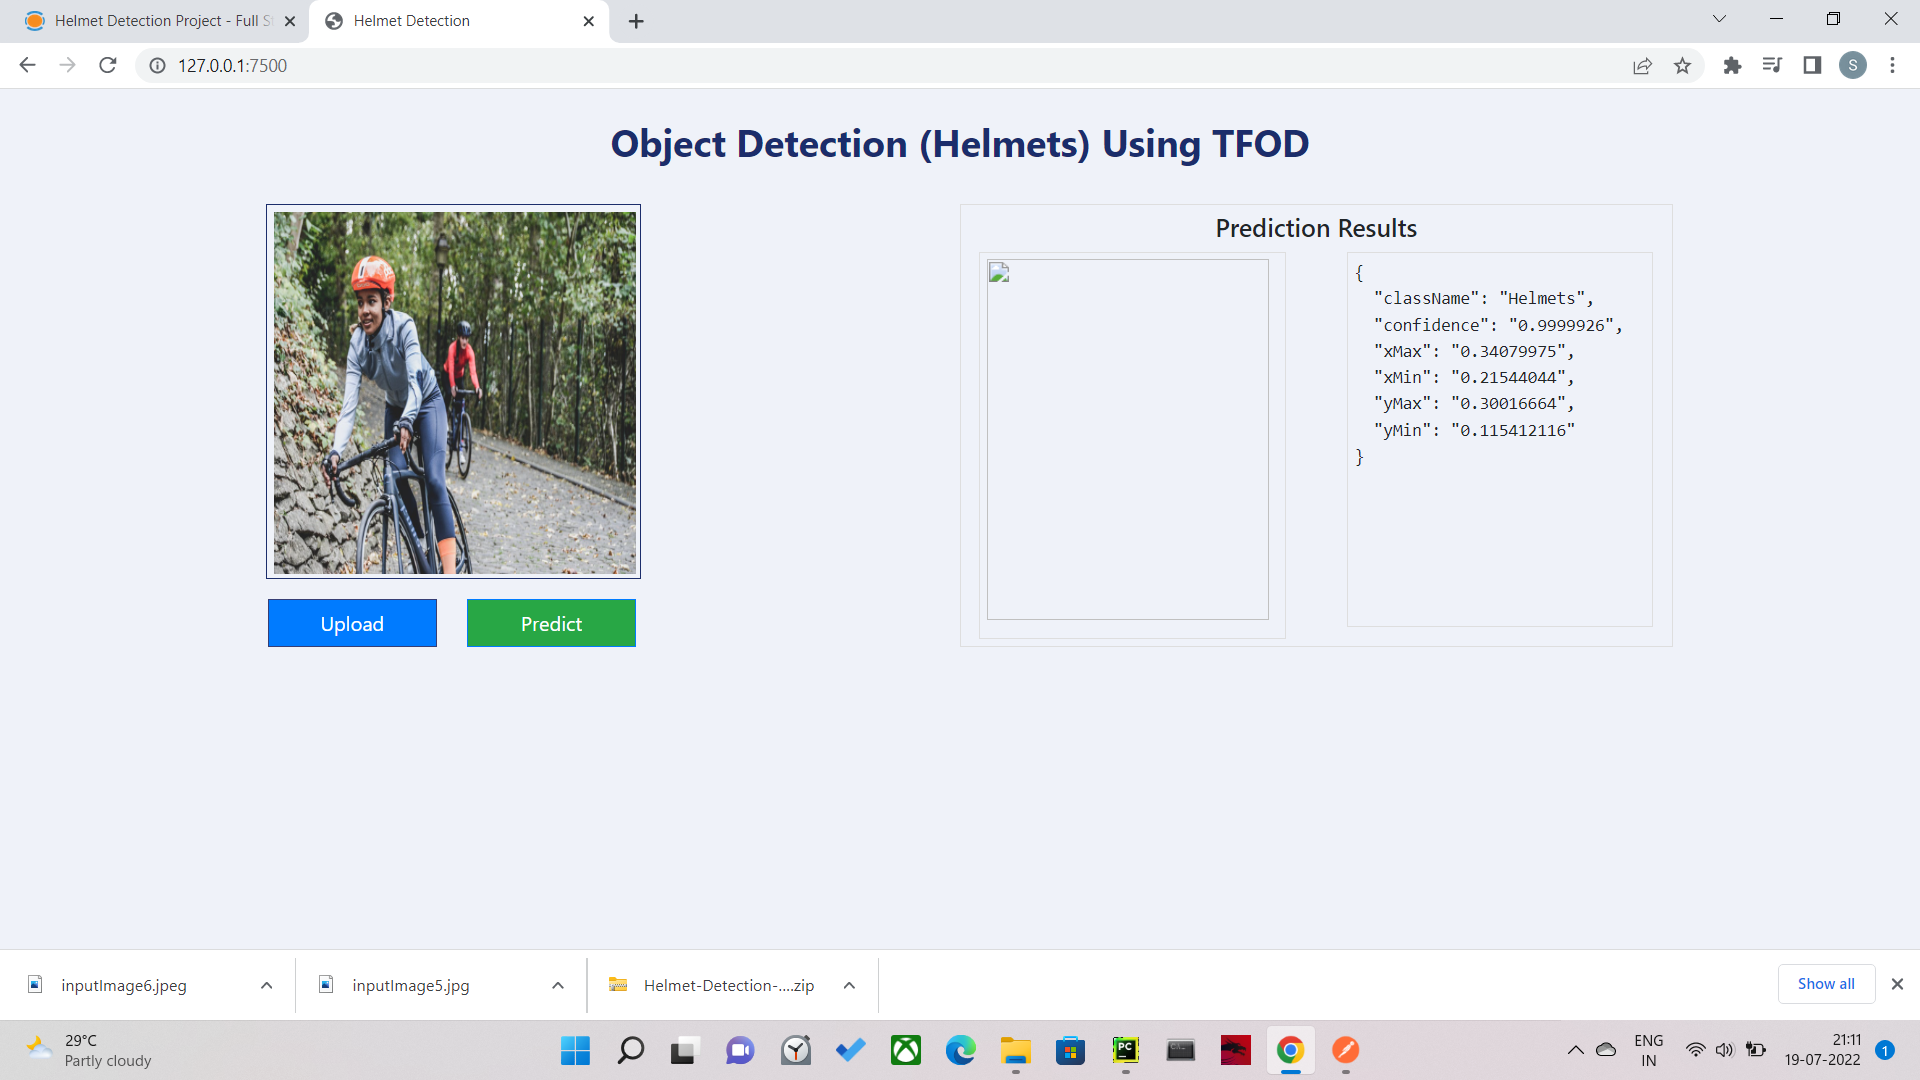Click the site information icon
The height and width of the screenshot is (1080, 1920).
point(157,65)
